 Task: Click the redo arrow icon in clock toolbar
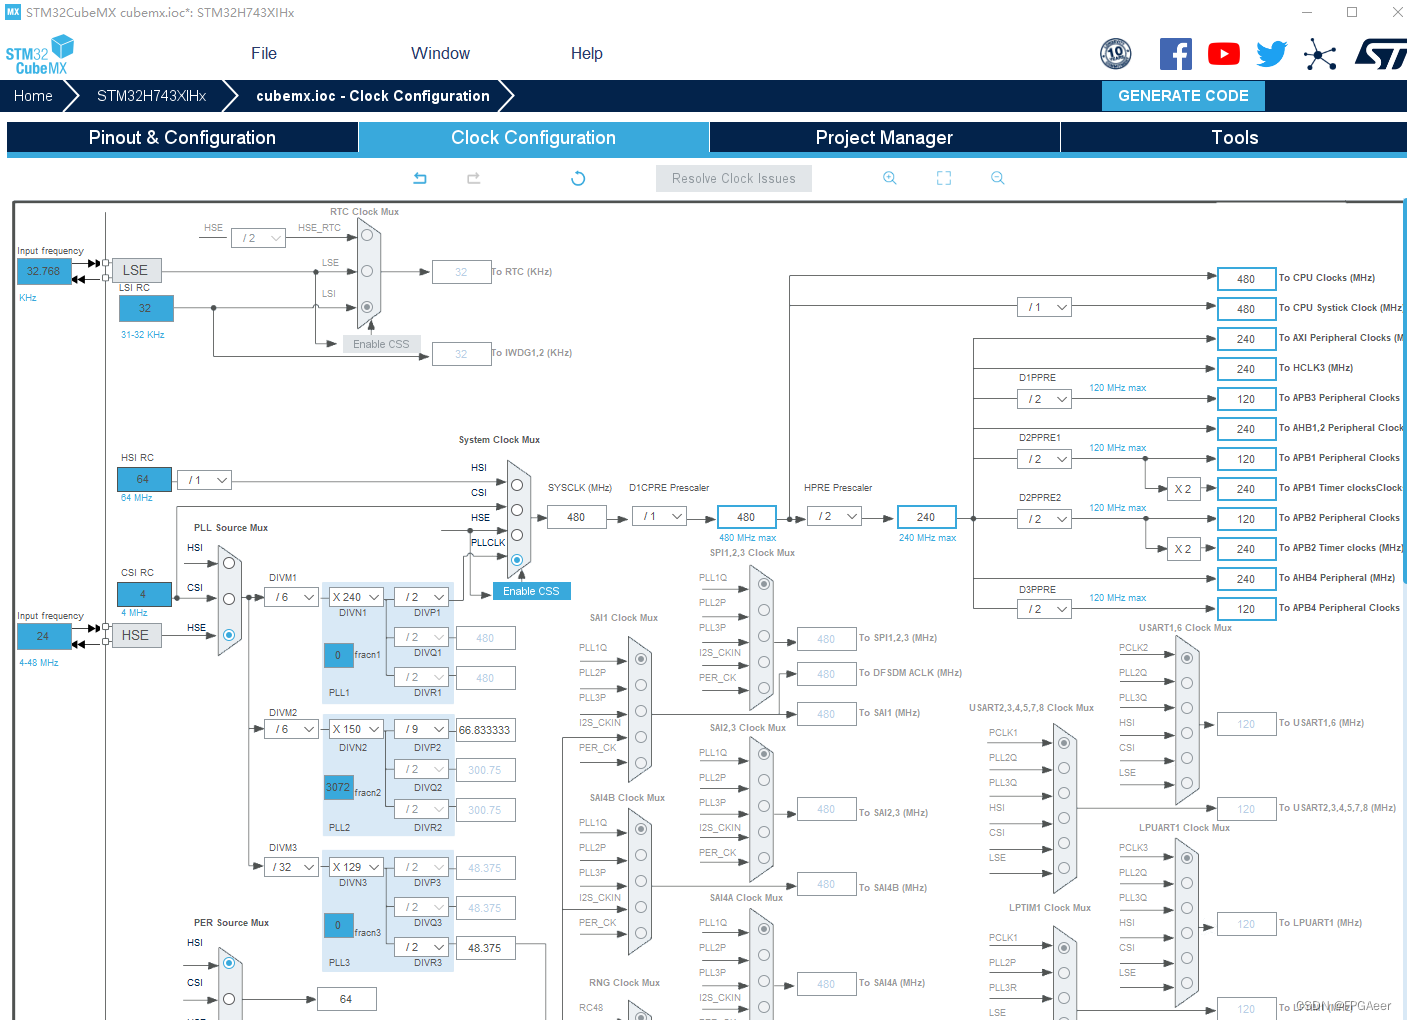pyautogui.click(x=474, y=178)
